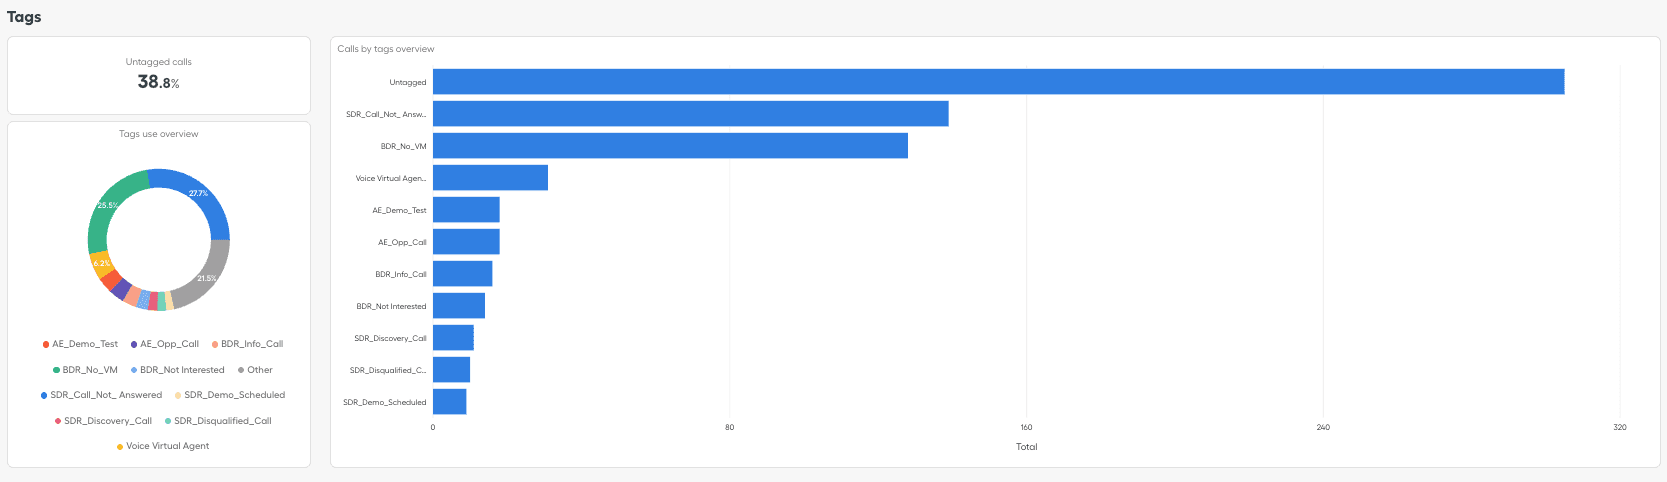Click the SDR_Demo_Scheduled bar
Image resolution: width=1667 pixels, height=482 pixels.
449,402
